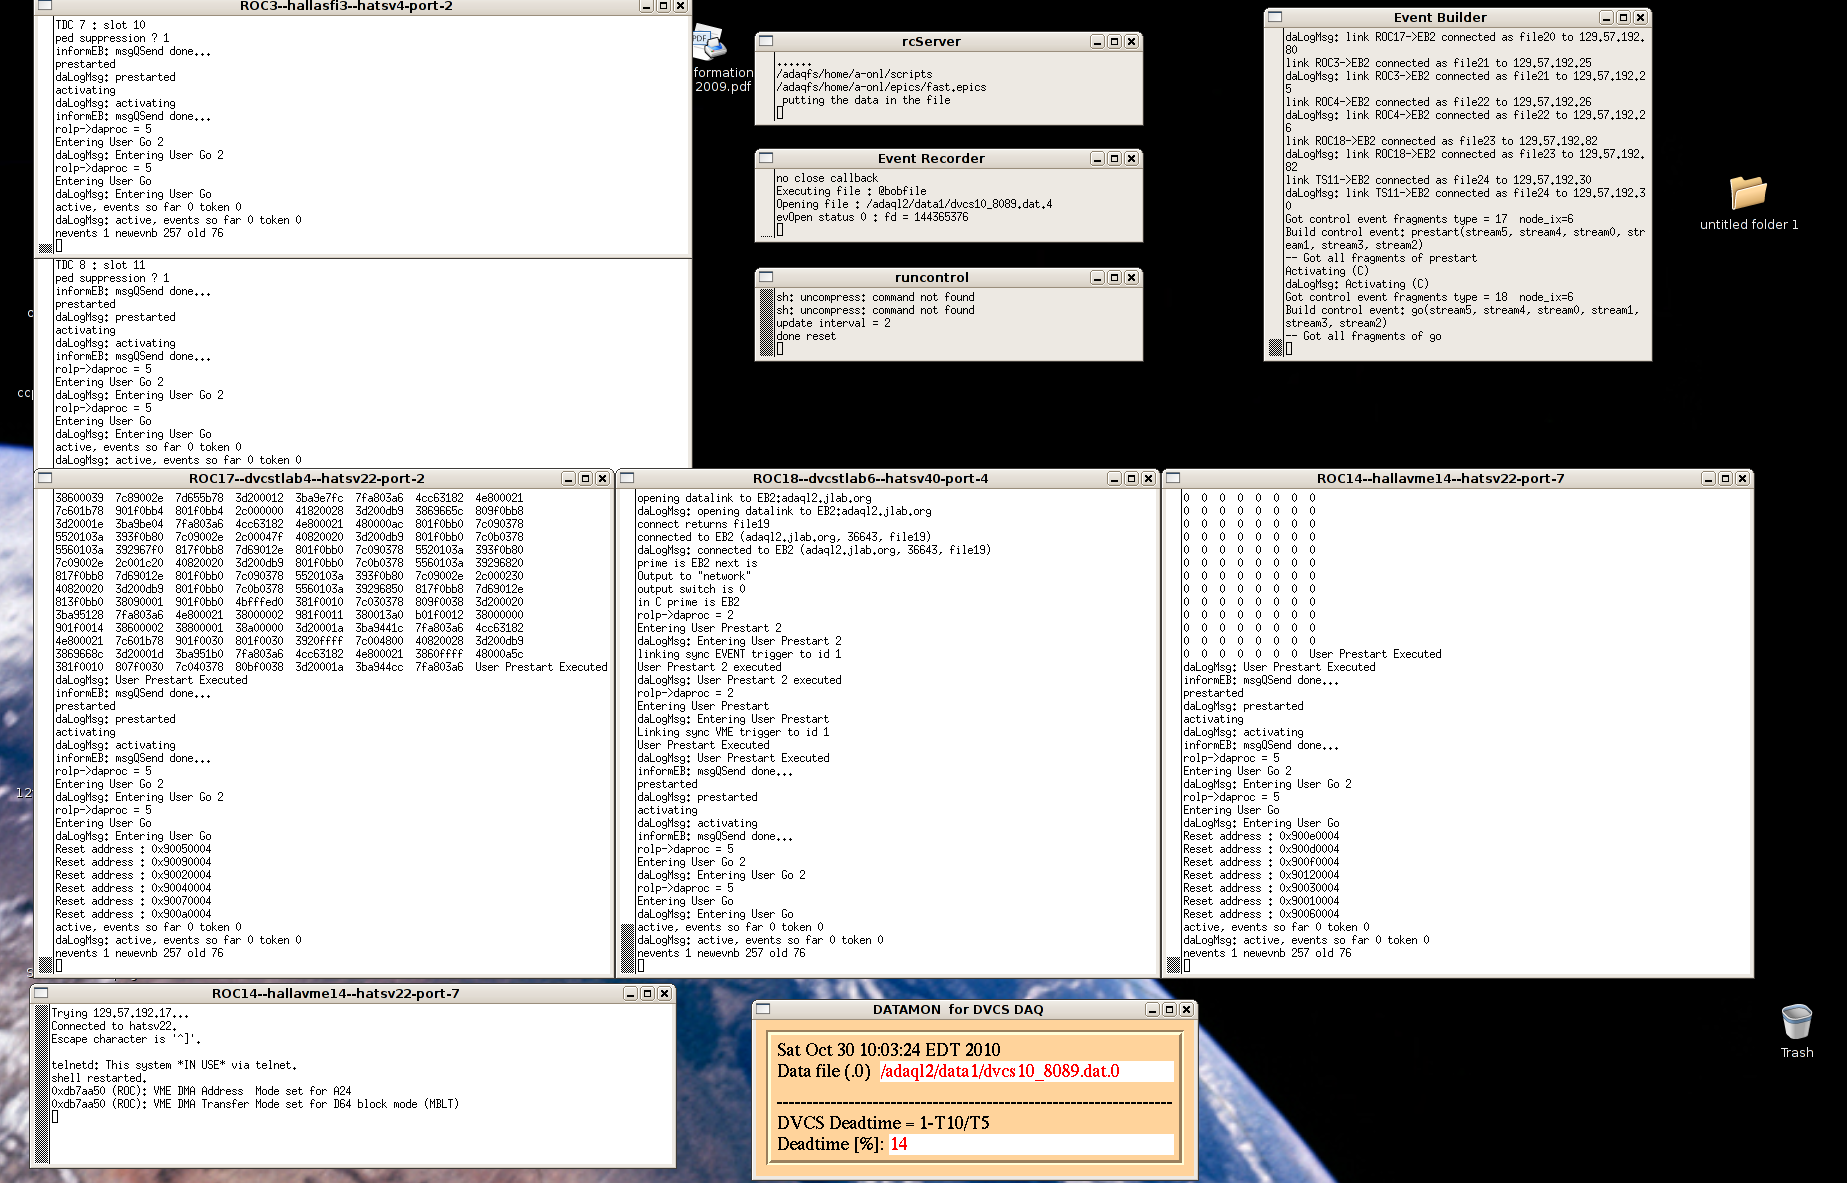Viewport: 1847px width, 1183px height.
Task: Click 'Got all fragments of go' in Event Builder
Action: (1363, 336)
